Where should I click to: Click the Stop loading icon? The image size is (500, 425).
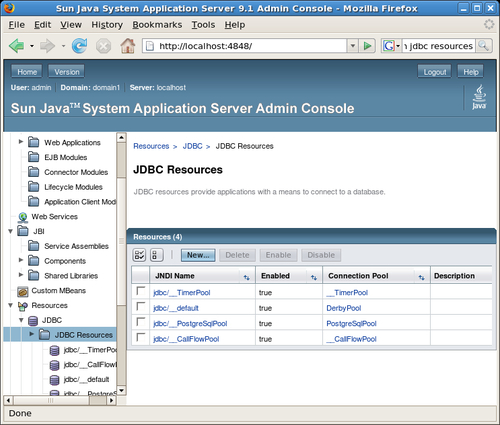[104, 46]
